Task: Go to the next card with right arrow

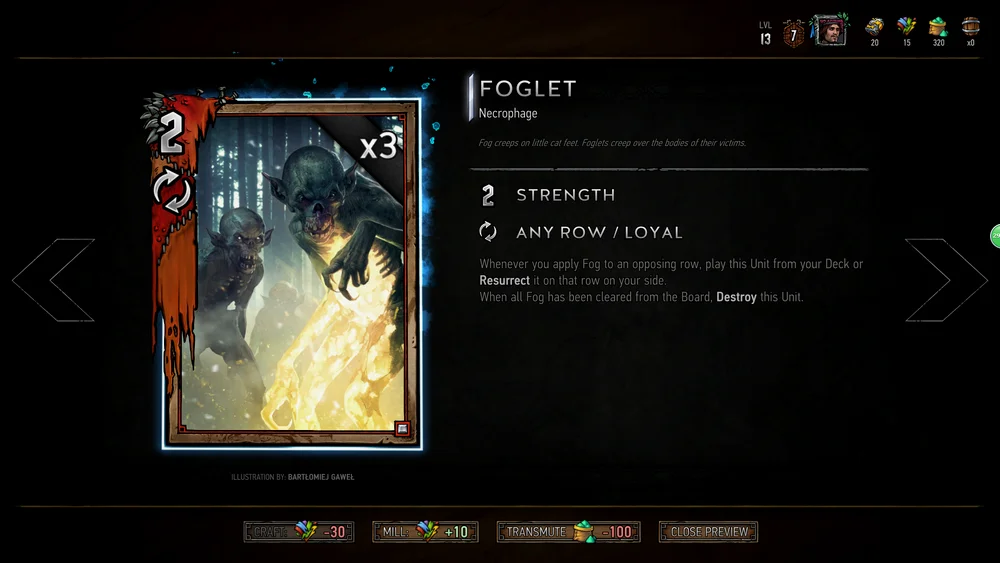Action: [946, 280]
